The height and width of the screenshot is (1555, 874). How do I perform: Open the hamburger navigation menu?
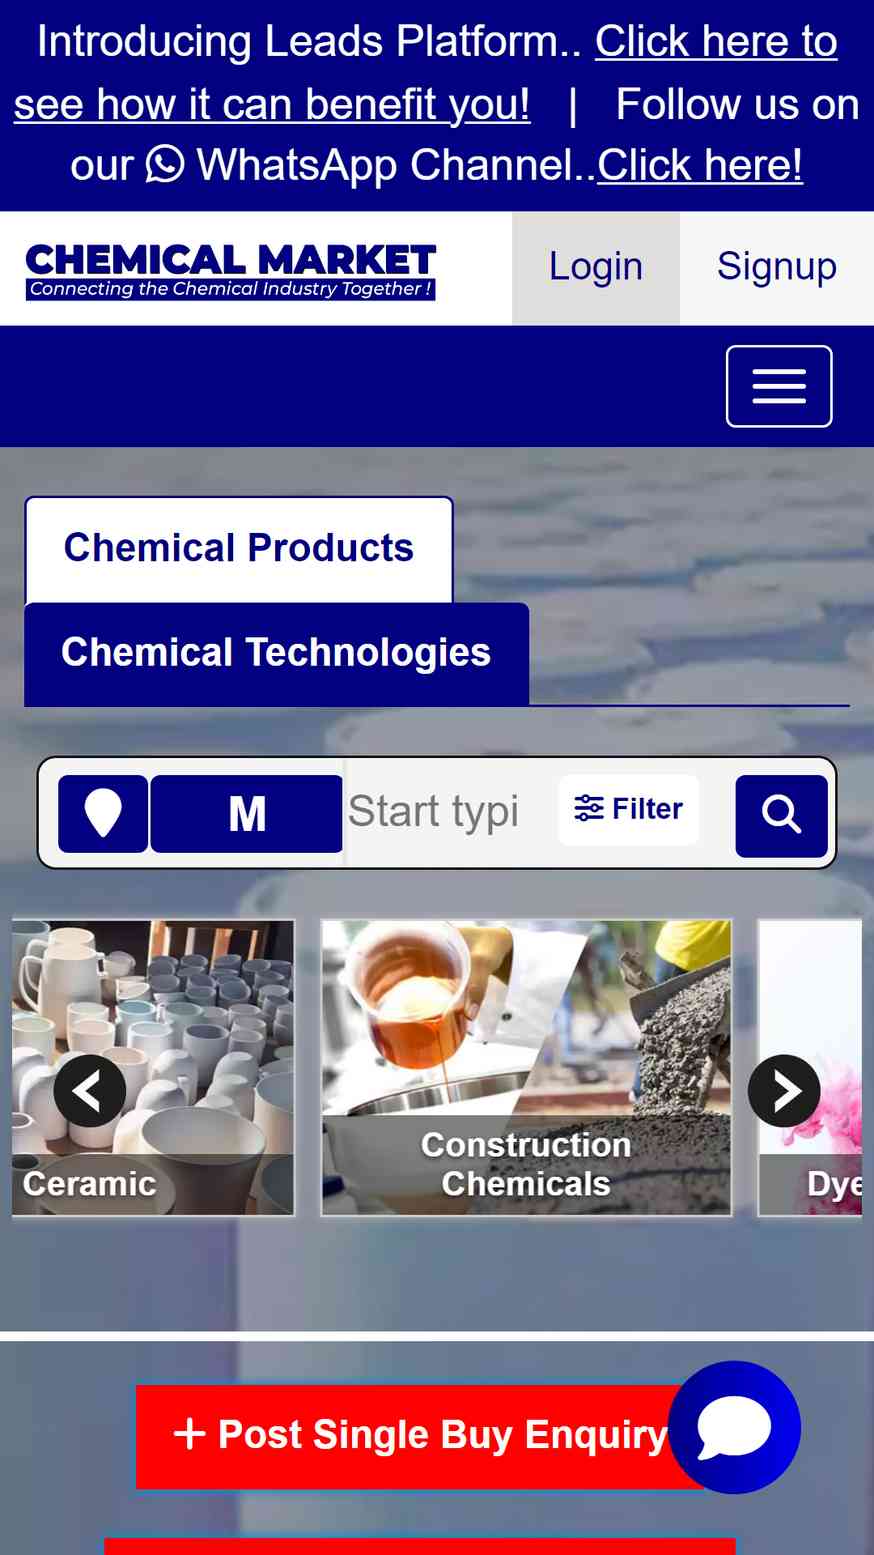[779, 386]
